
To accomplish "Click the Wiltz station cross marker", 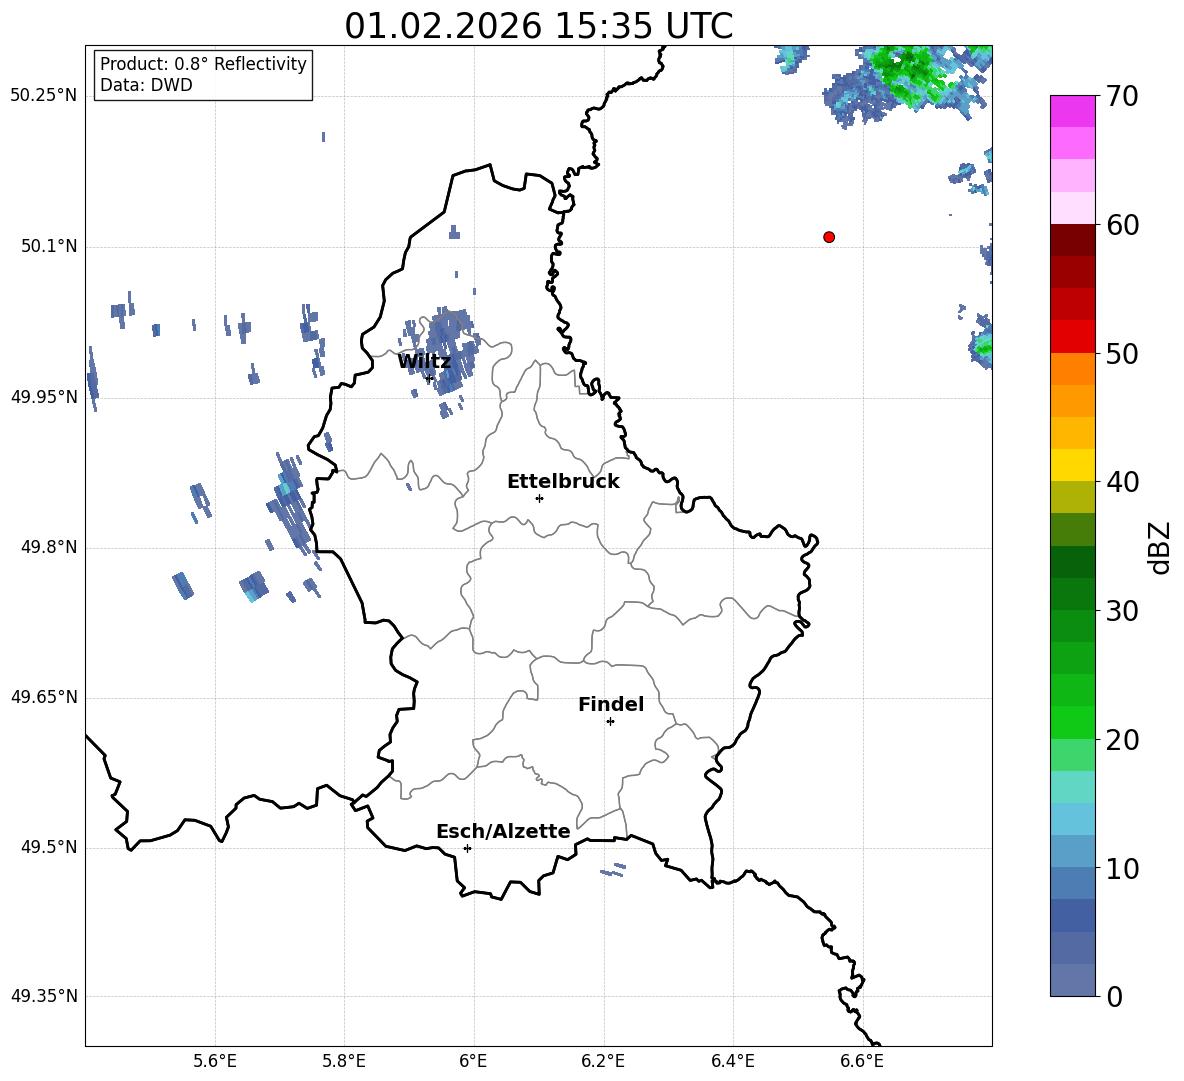I will tap(430, 378).
